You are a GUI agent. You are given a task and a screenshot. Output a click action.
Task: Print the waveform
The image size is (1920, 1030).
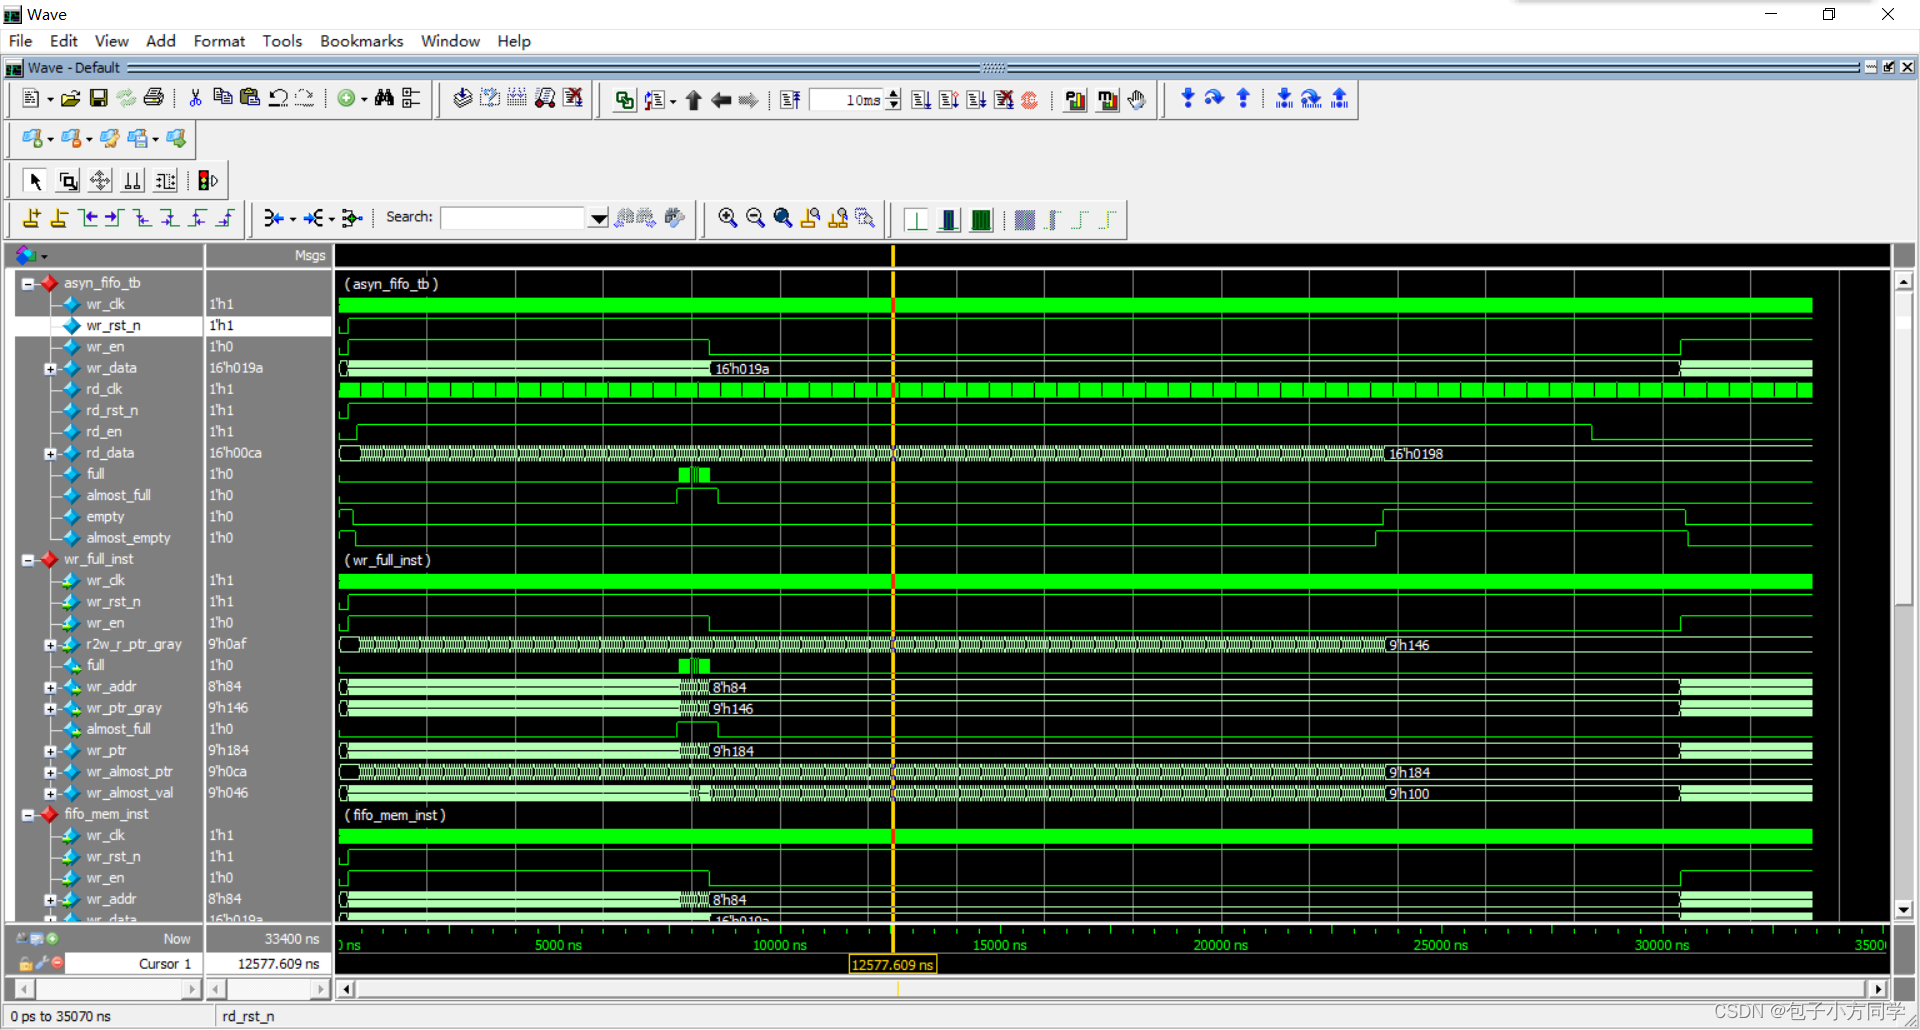tap(153, 98)
